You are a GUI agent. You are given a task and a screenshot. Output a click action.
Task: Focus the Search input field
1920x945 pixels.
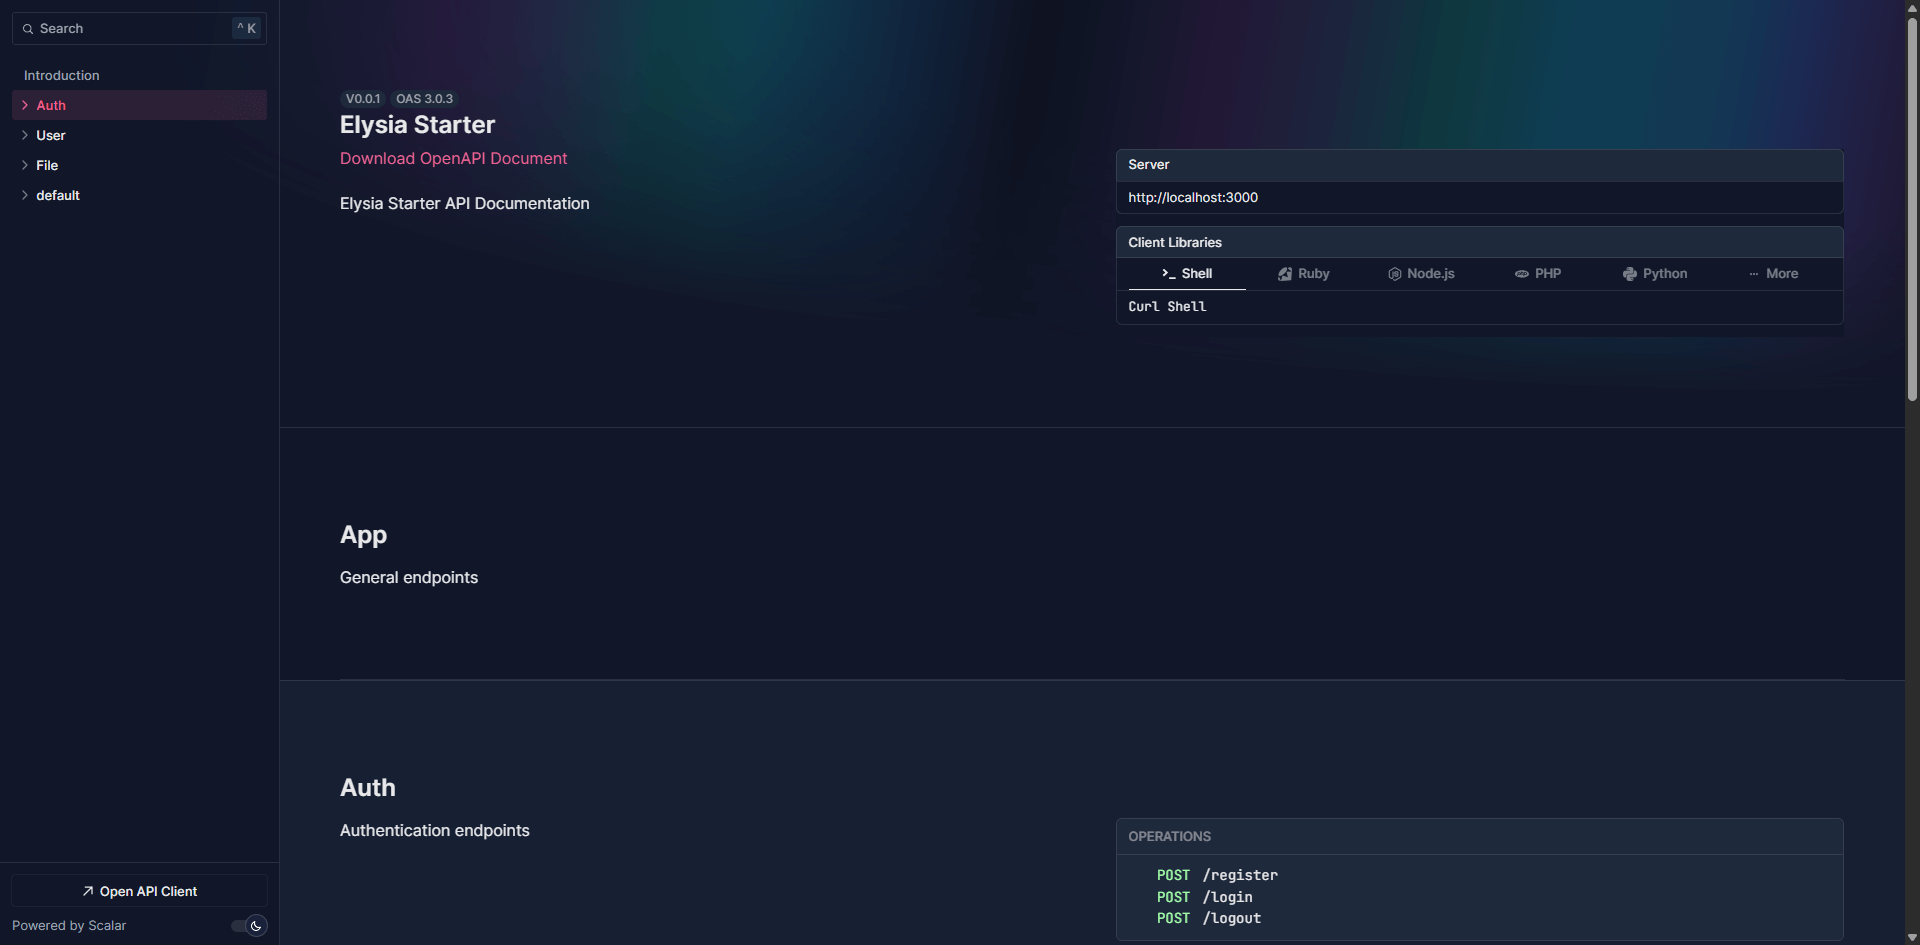[139, 29]
